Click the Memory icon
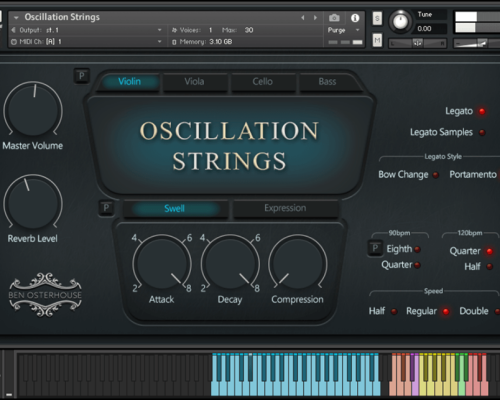Image resolution: width=500 pixels, height=400 pixels. click(174, 42)
